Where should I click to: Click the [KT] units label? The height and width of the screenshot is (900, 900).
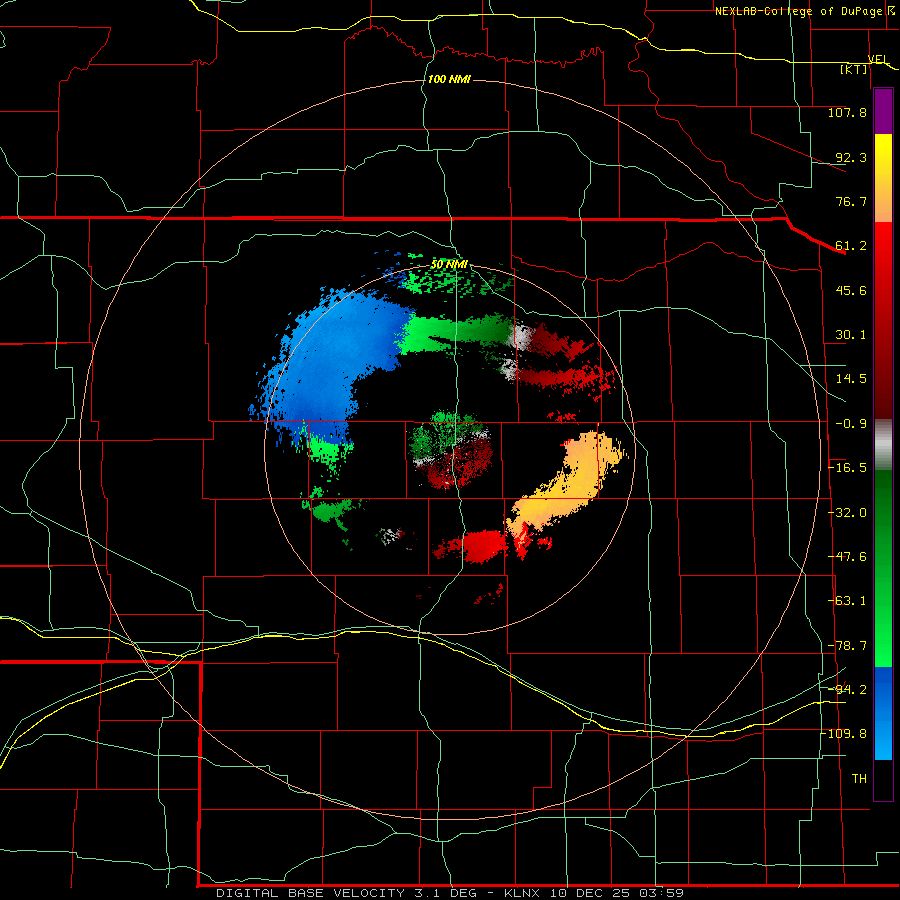854,69
